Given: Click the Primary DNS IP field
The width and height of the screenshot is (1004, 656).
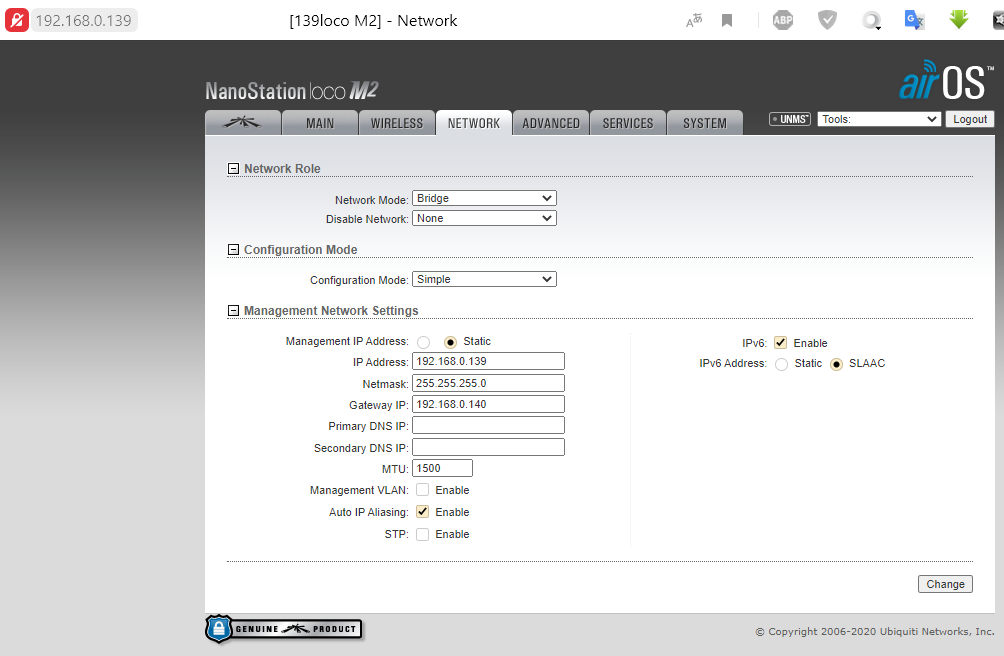Looking at the screenshot, I should (488, 426).
